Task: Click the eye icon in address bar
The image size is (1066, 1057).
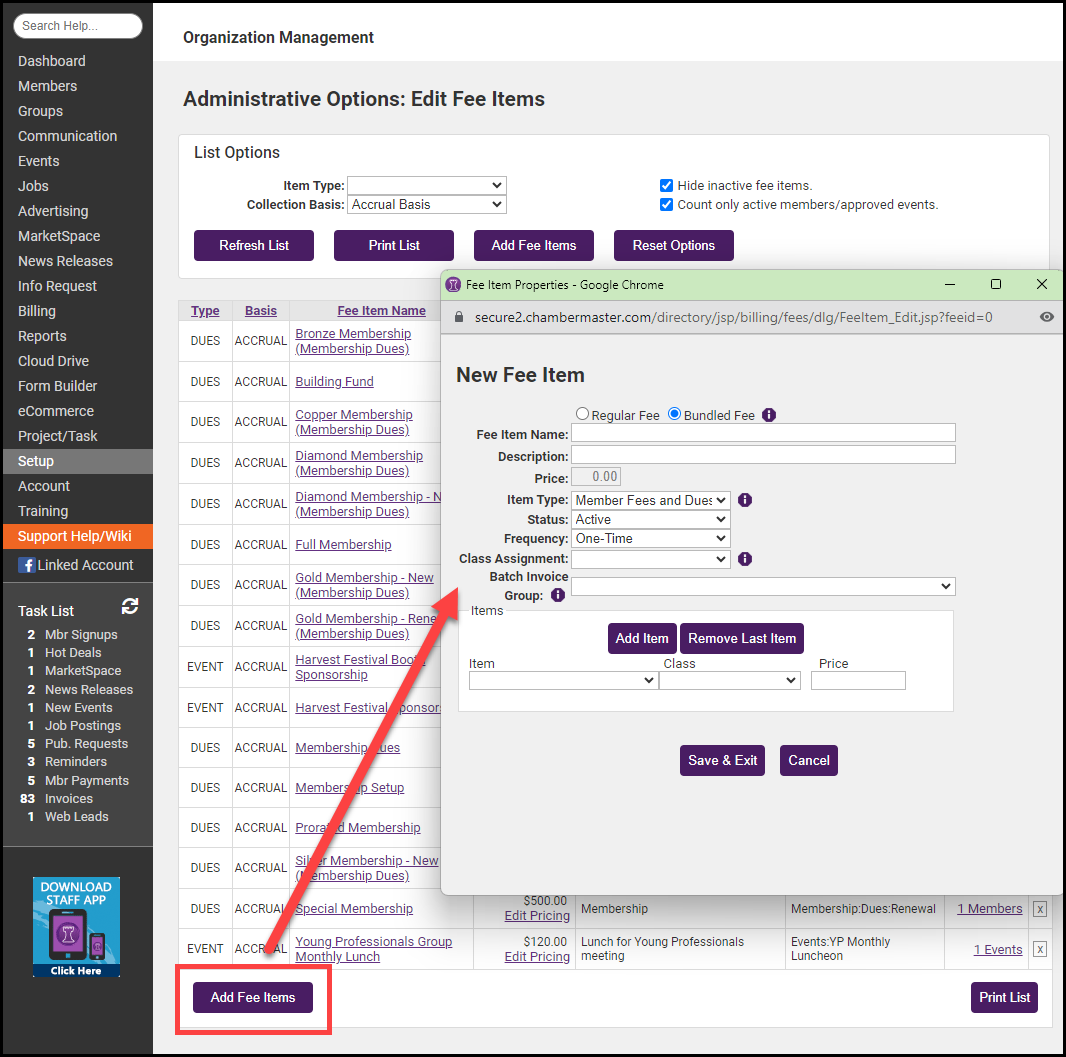Action: tap(1046, 317)
